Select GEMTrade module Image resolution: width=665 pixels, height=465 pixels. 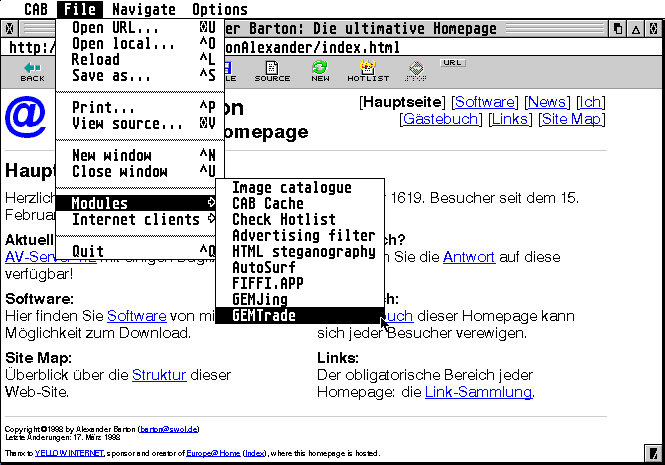[300, 315]
